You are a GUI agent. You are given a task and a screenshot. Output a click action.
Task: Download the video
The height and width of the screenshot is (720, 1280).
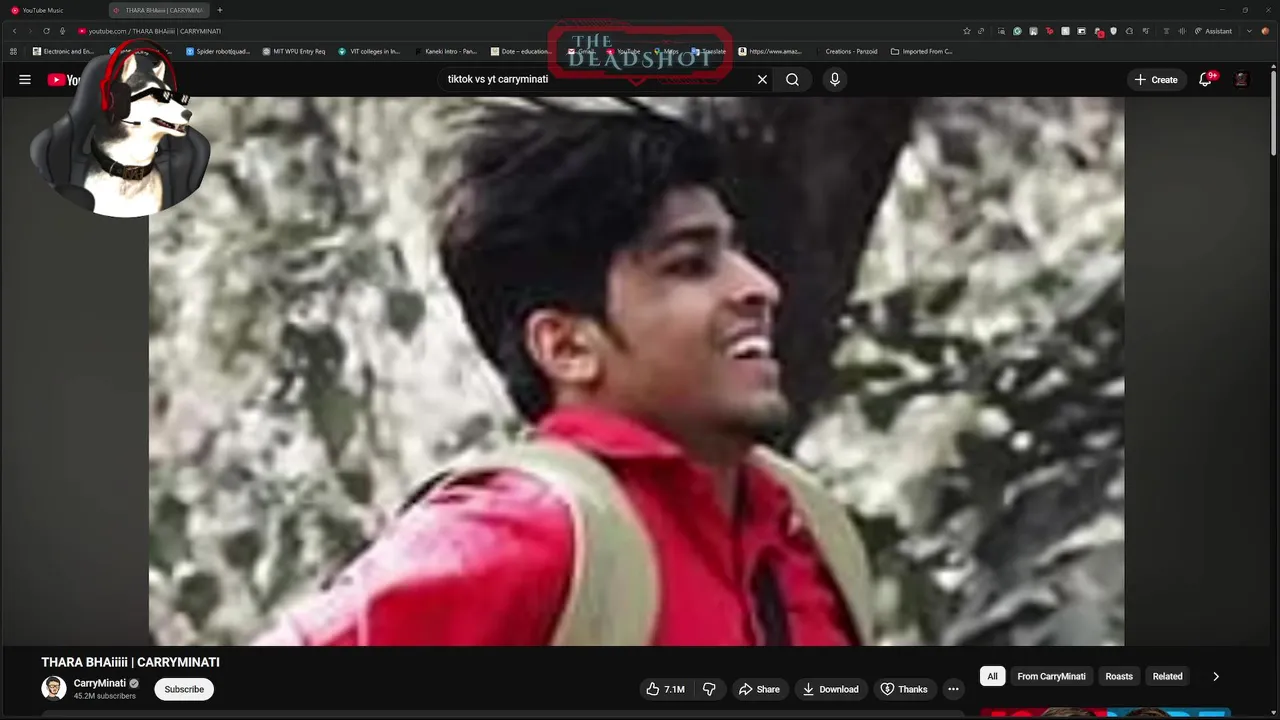pos(830,689)
